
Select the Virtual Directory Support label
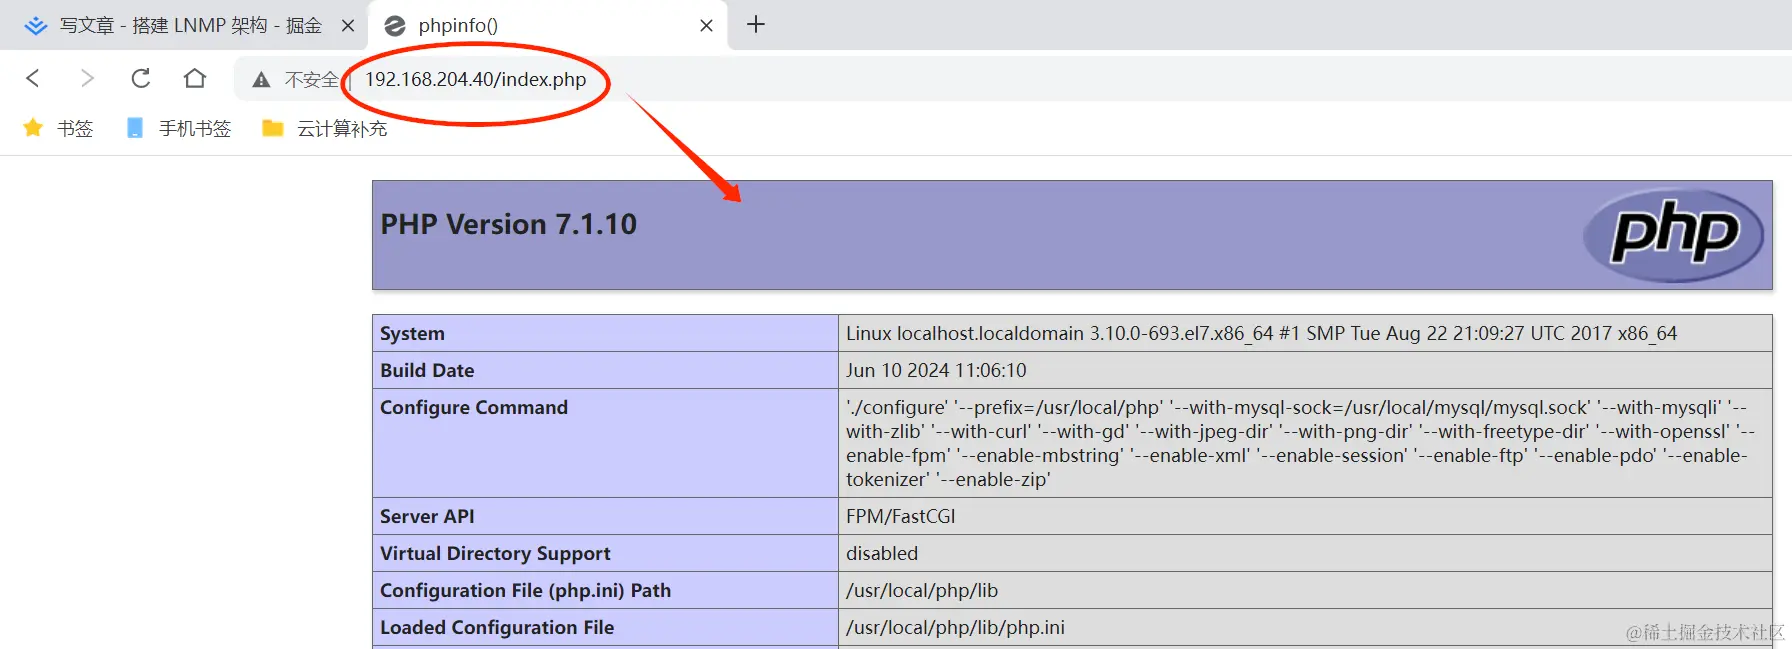[495, 553]
